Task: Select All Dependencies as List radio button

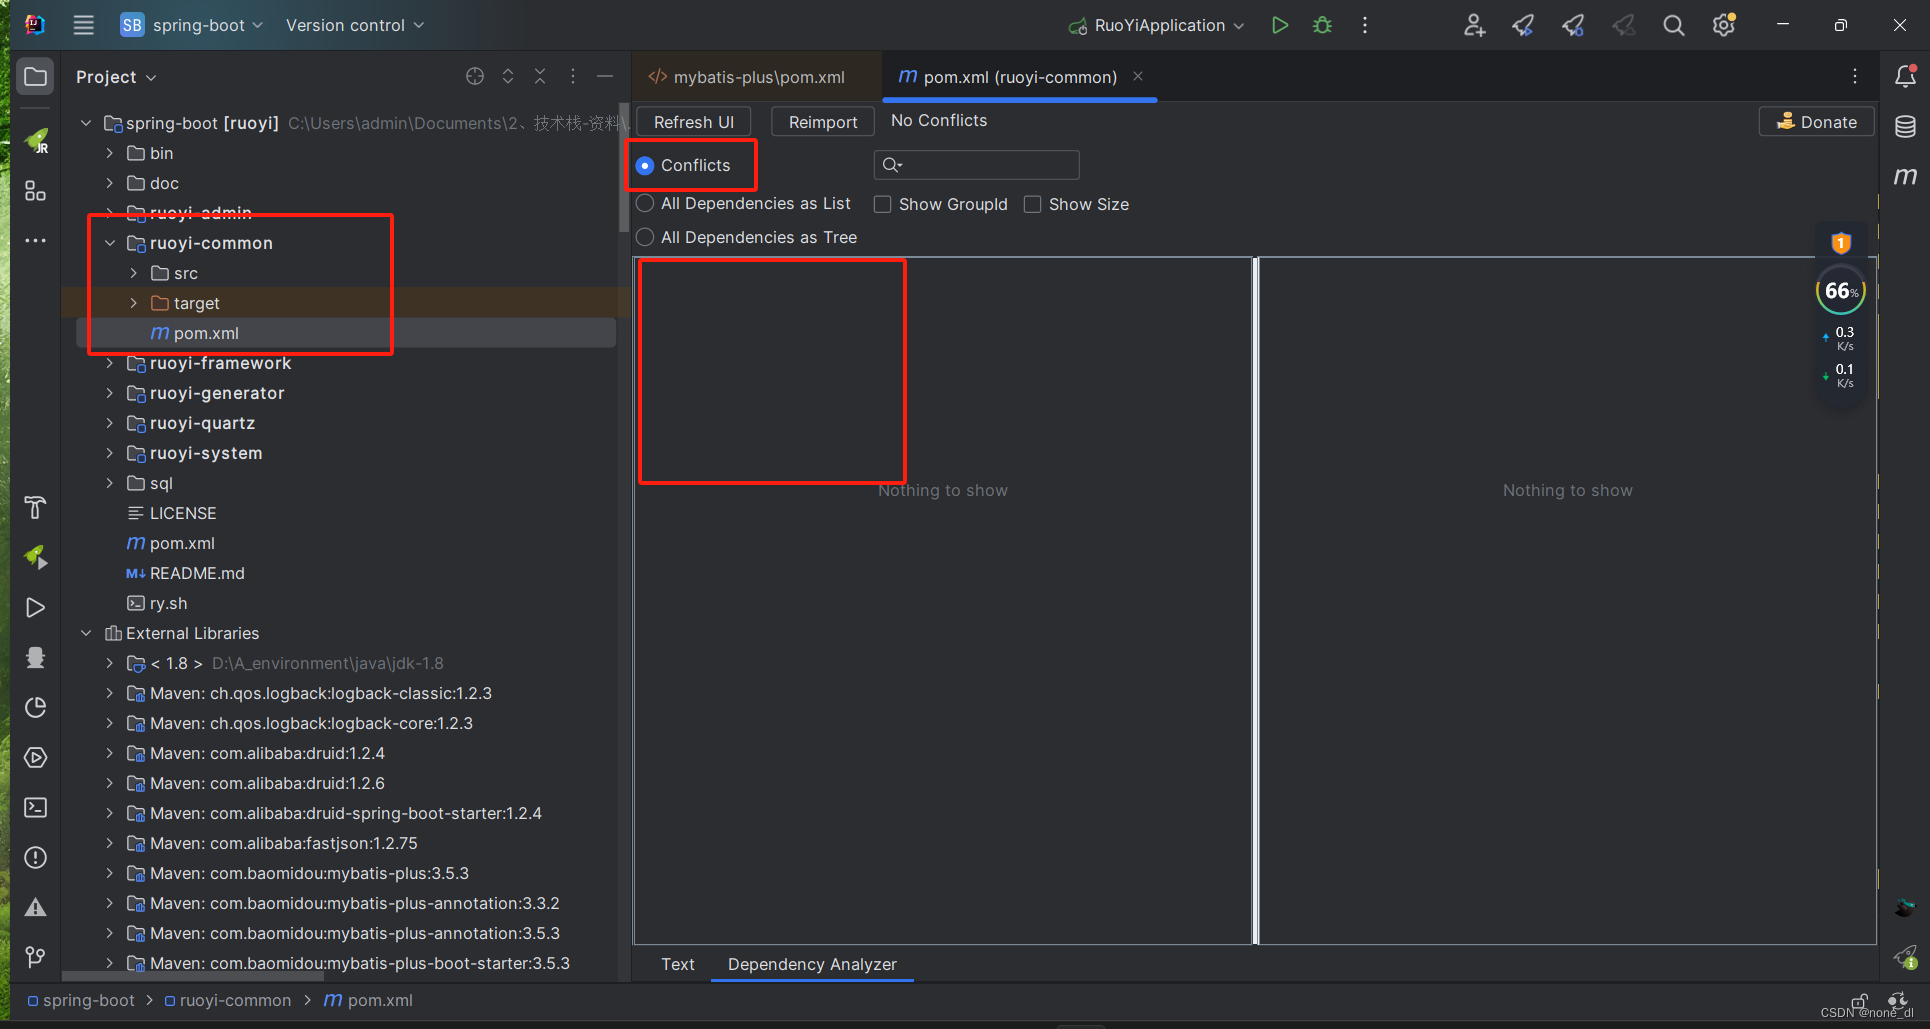Action: 645,203
